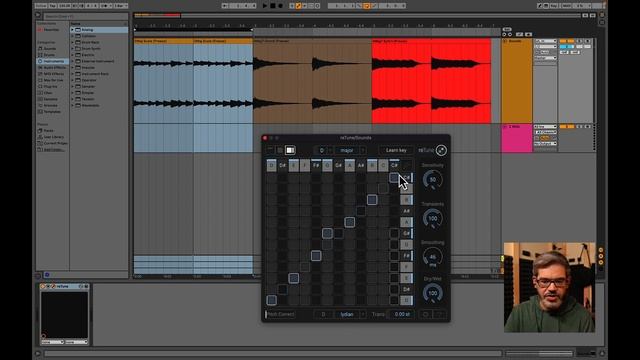
Task: Expand the Instrument Rack folder
Action: (73, 74)
